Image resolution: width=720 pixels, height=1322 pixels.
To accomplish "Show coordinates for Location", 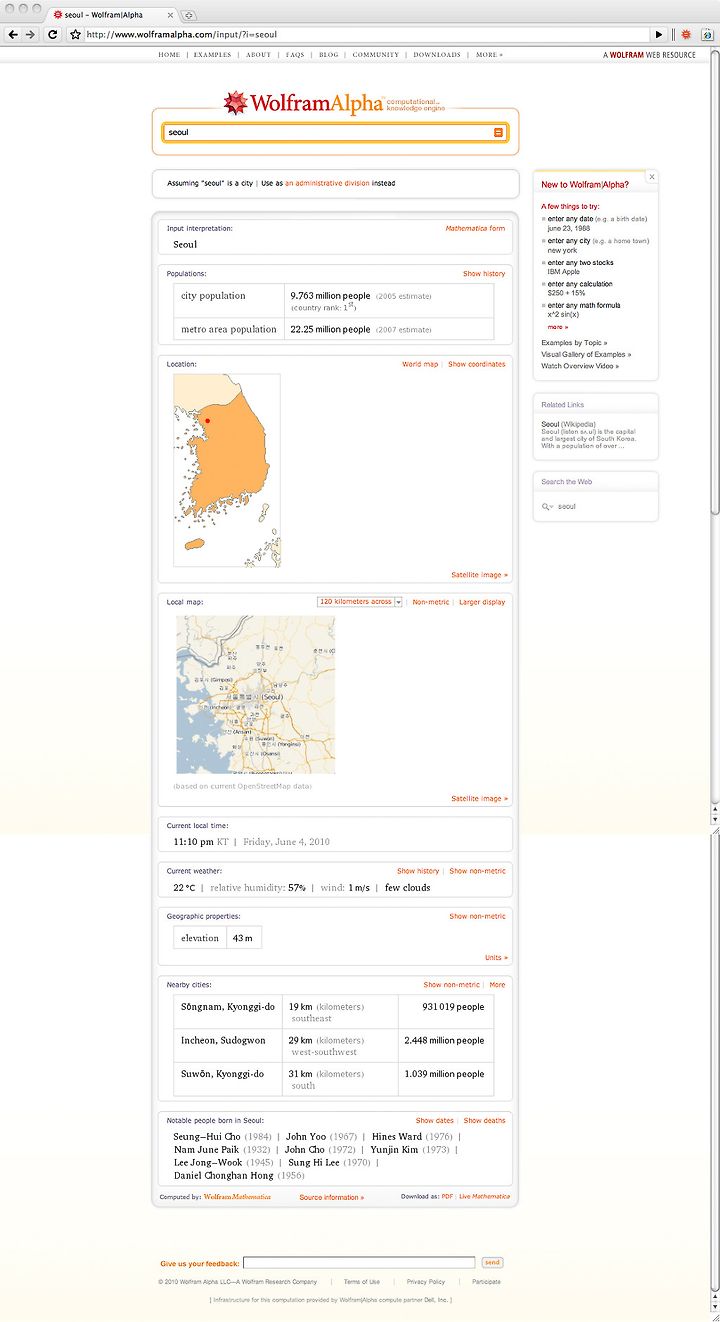I will [x=477, y=365].
